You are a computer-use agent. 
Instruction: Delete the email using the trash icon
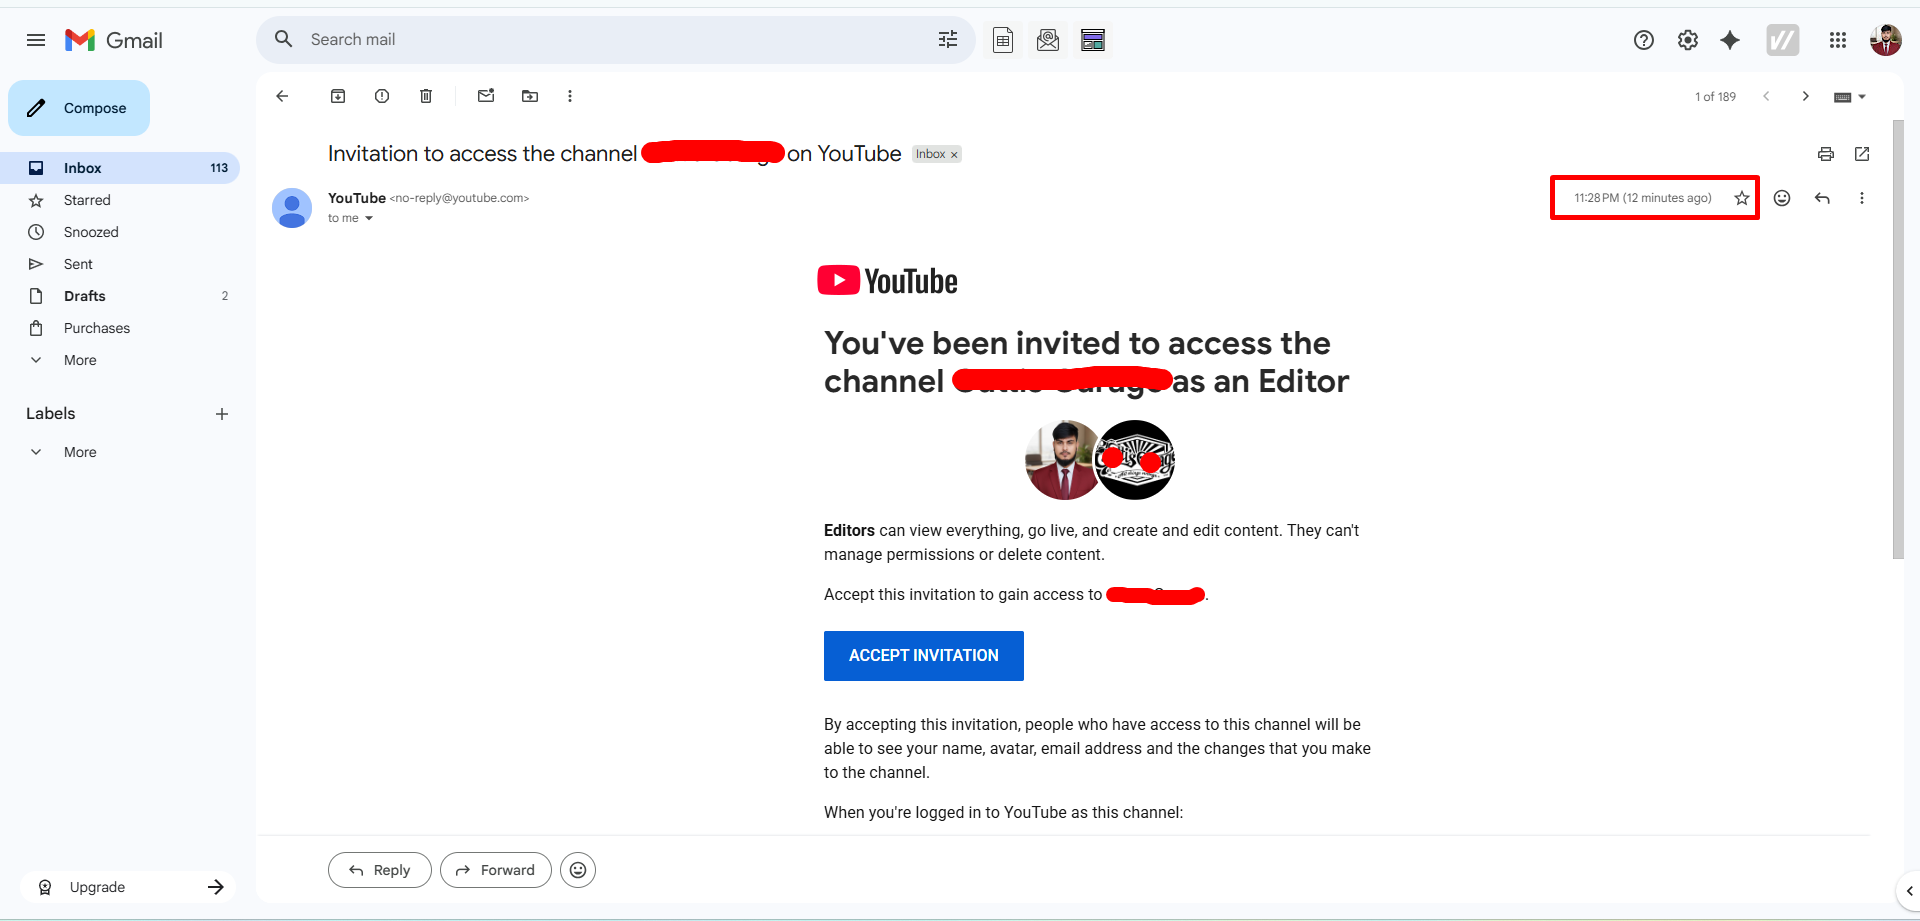(x=426, y=96)
